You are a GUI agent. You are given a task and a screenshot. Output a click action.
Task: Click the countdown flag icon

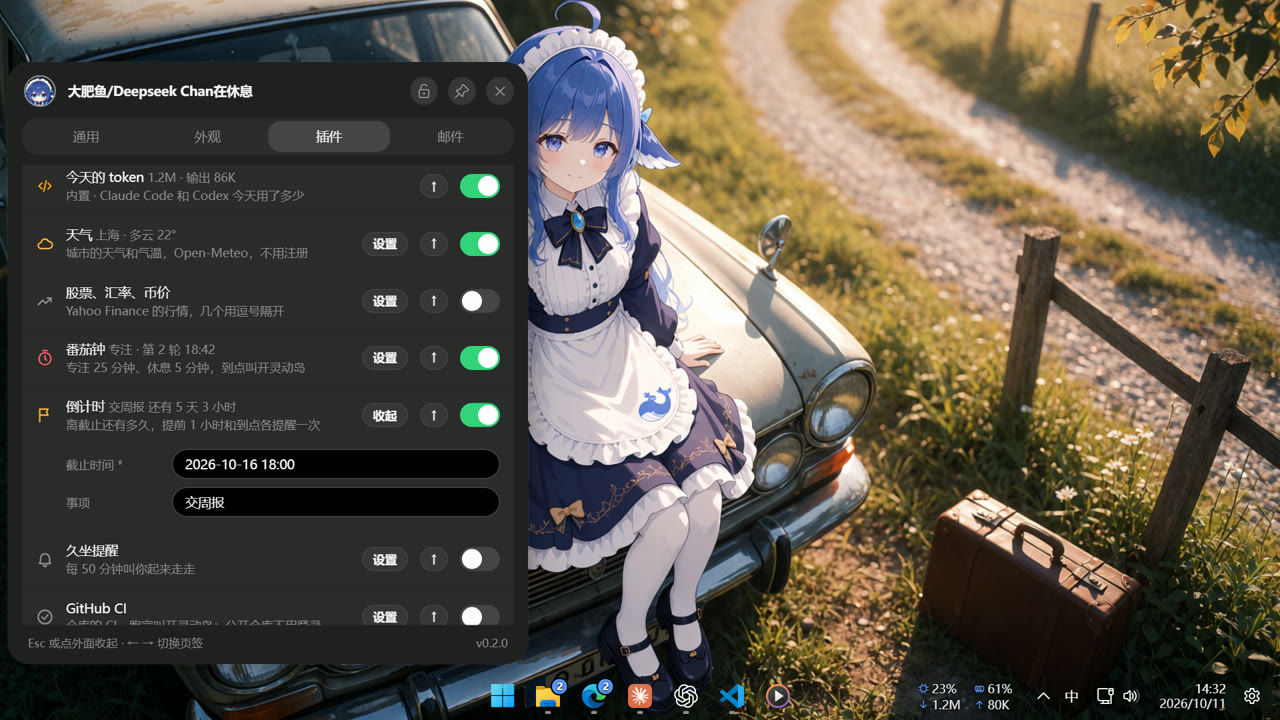pos(45,415)
